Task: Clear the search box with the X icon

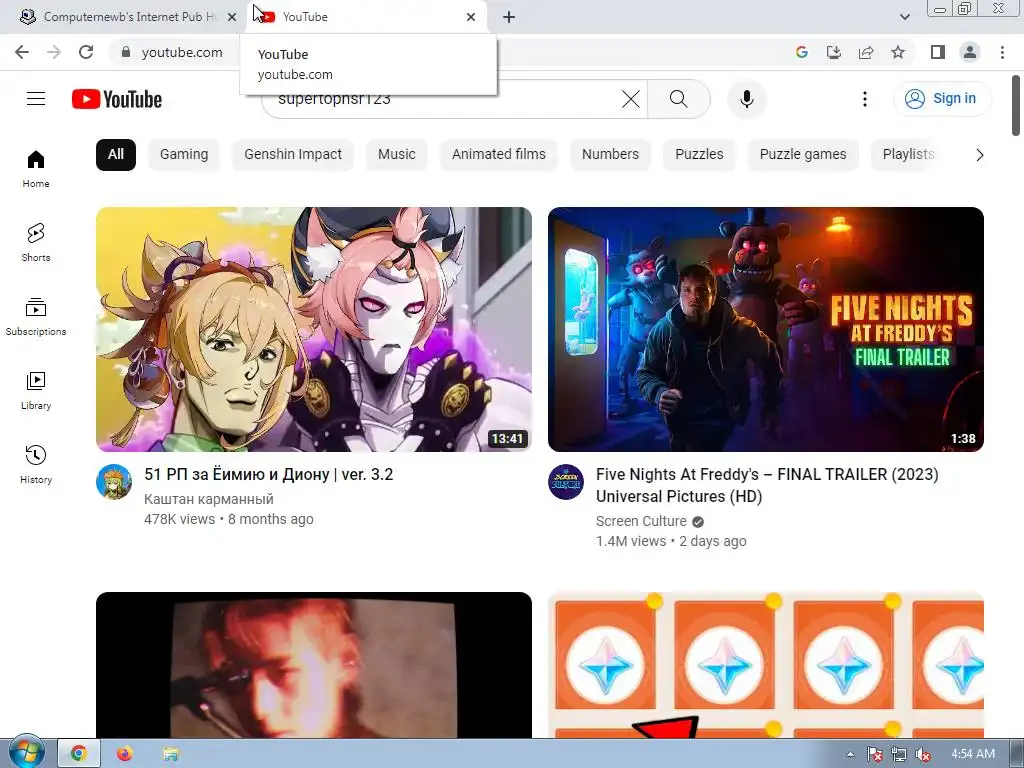Action: tap(631, 99)
